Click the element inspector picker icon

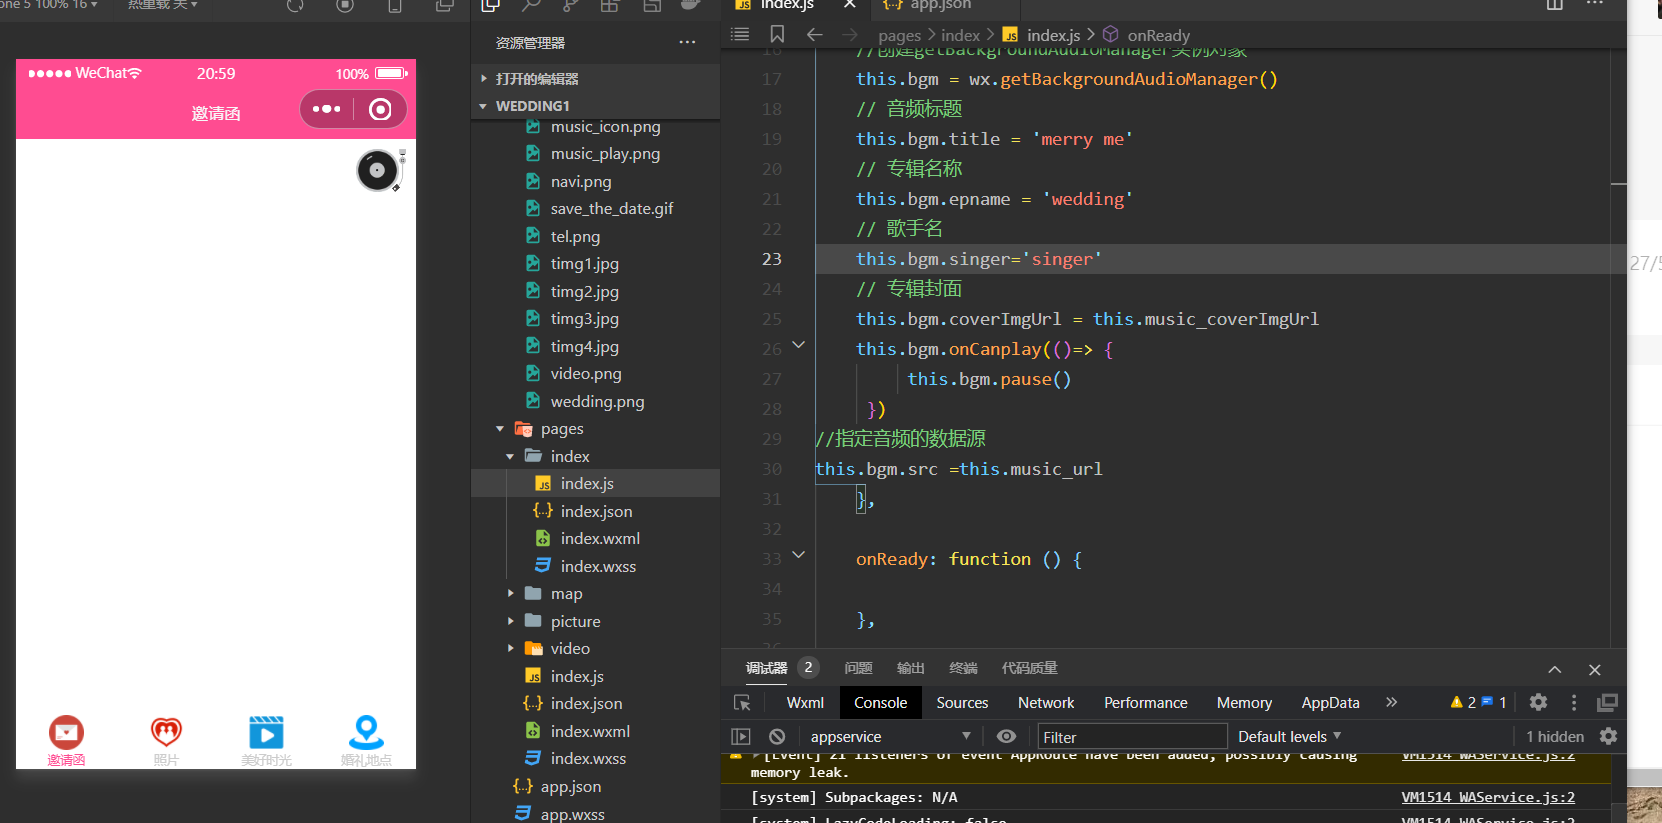(x=742, y=703)
